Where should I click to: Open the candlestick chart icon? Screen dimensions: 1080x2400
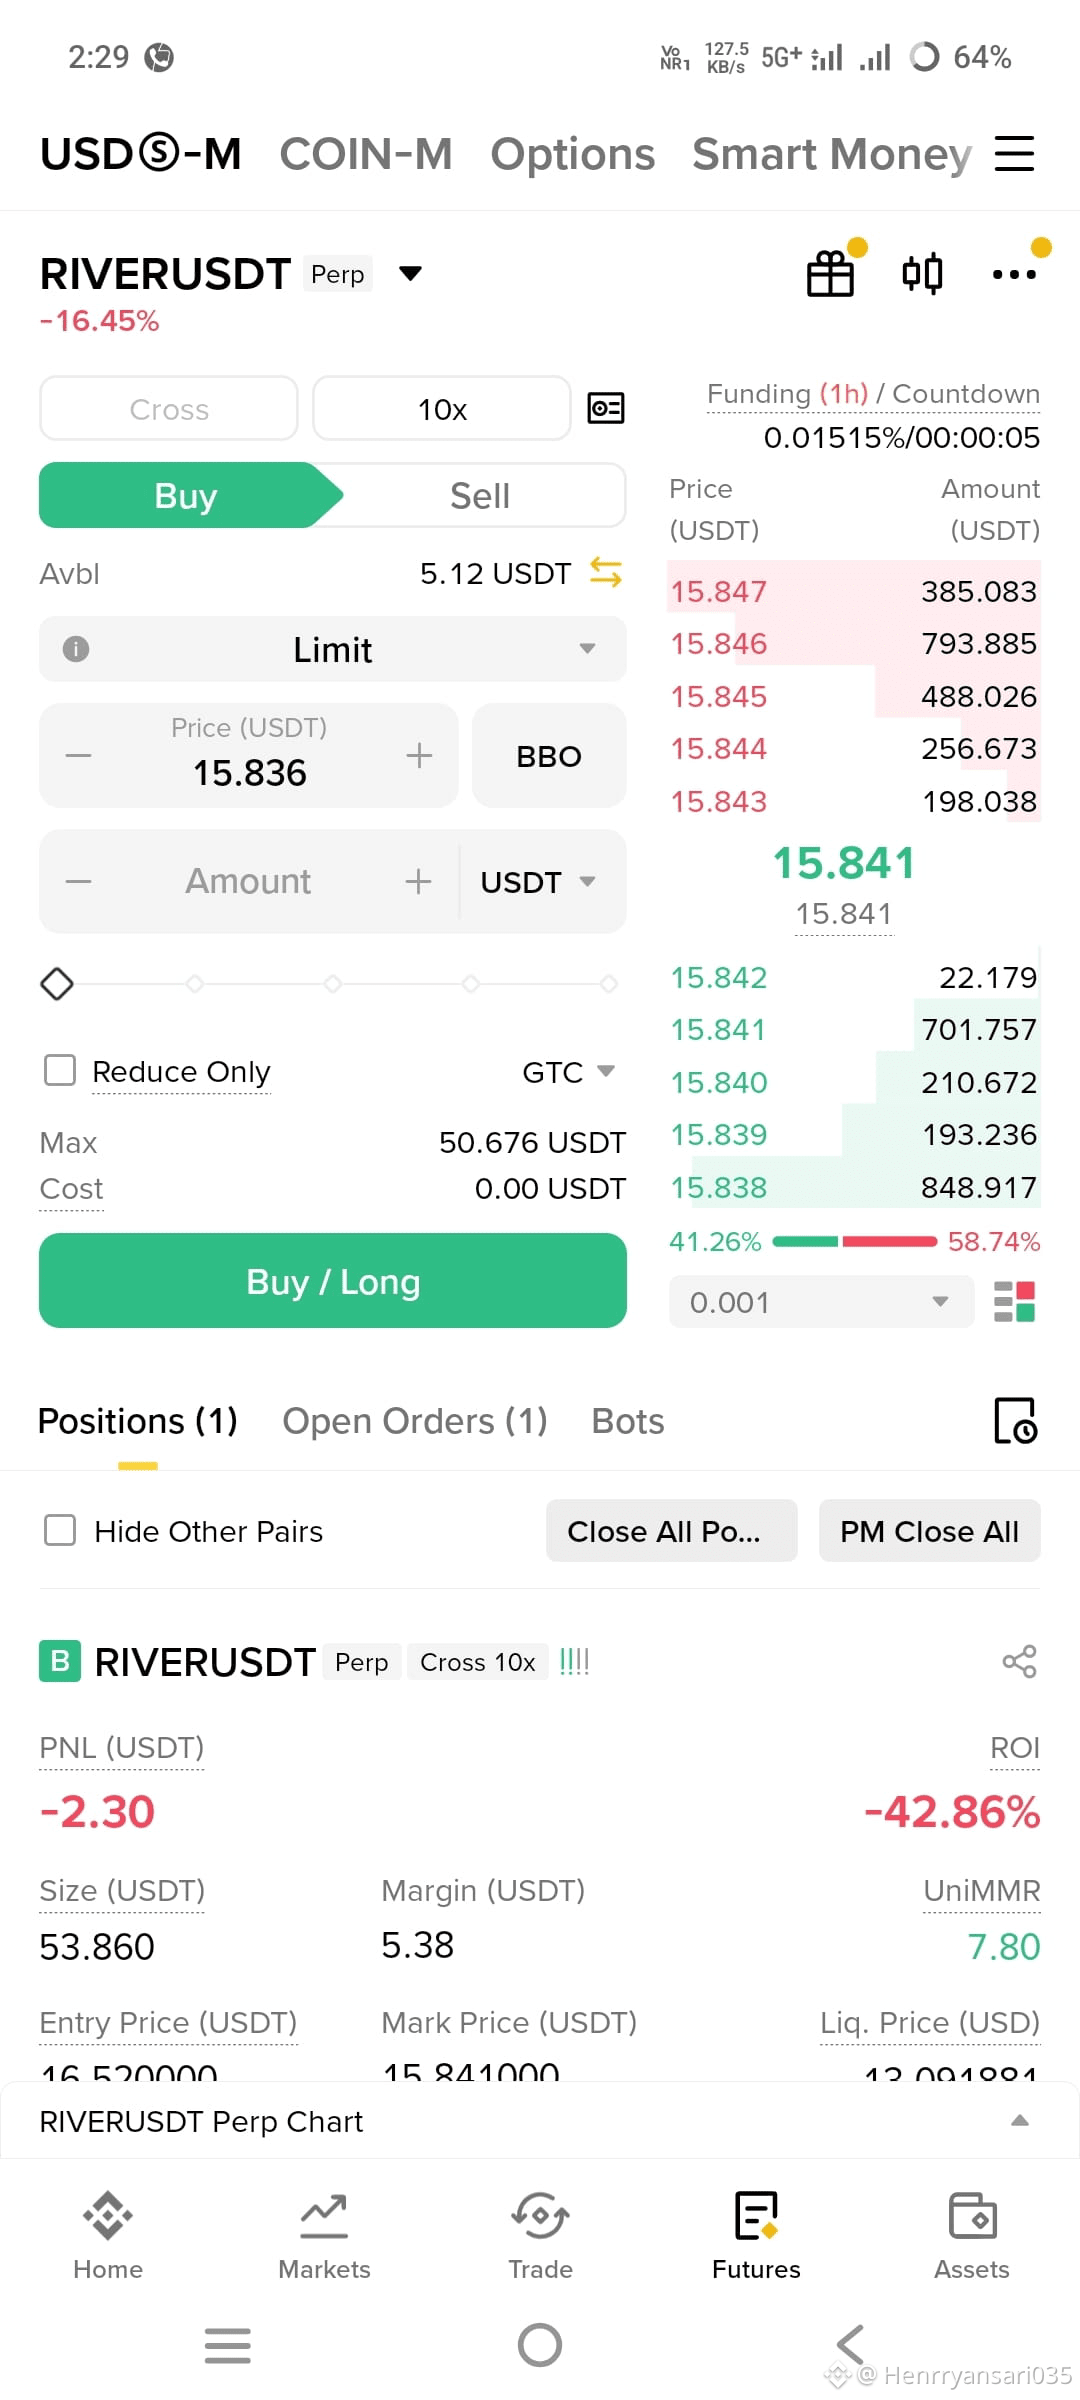tap(922, 273)
